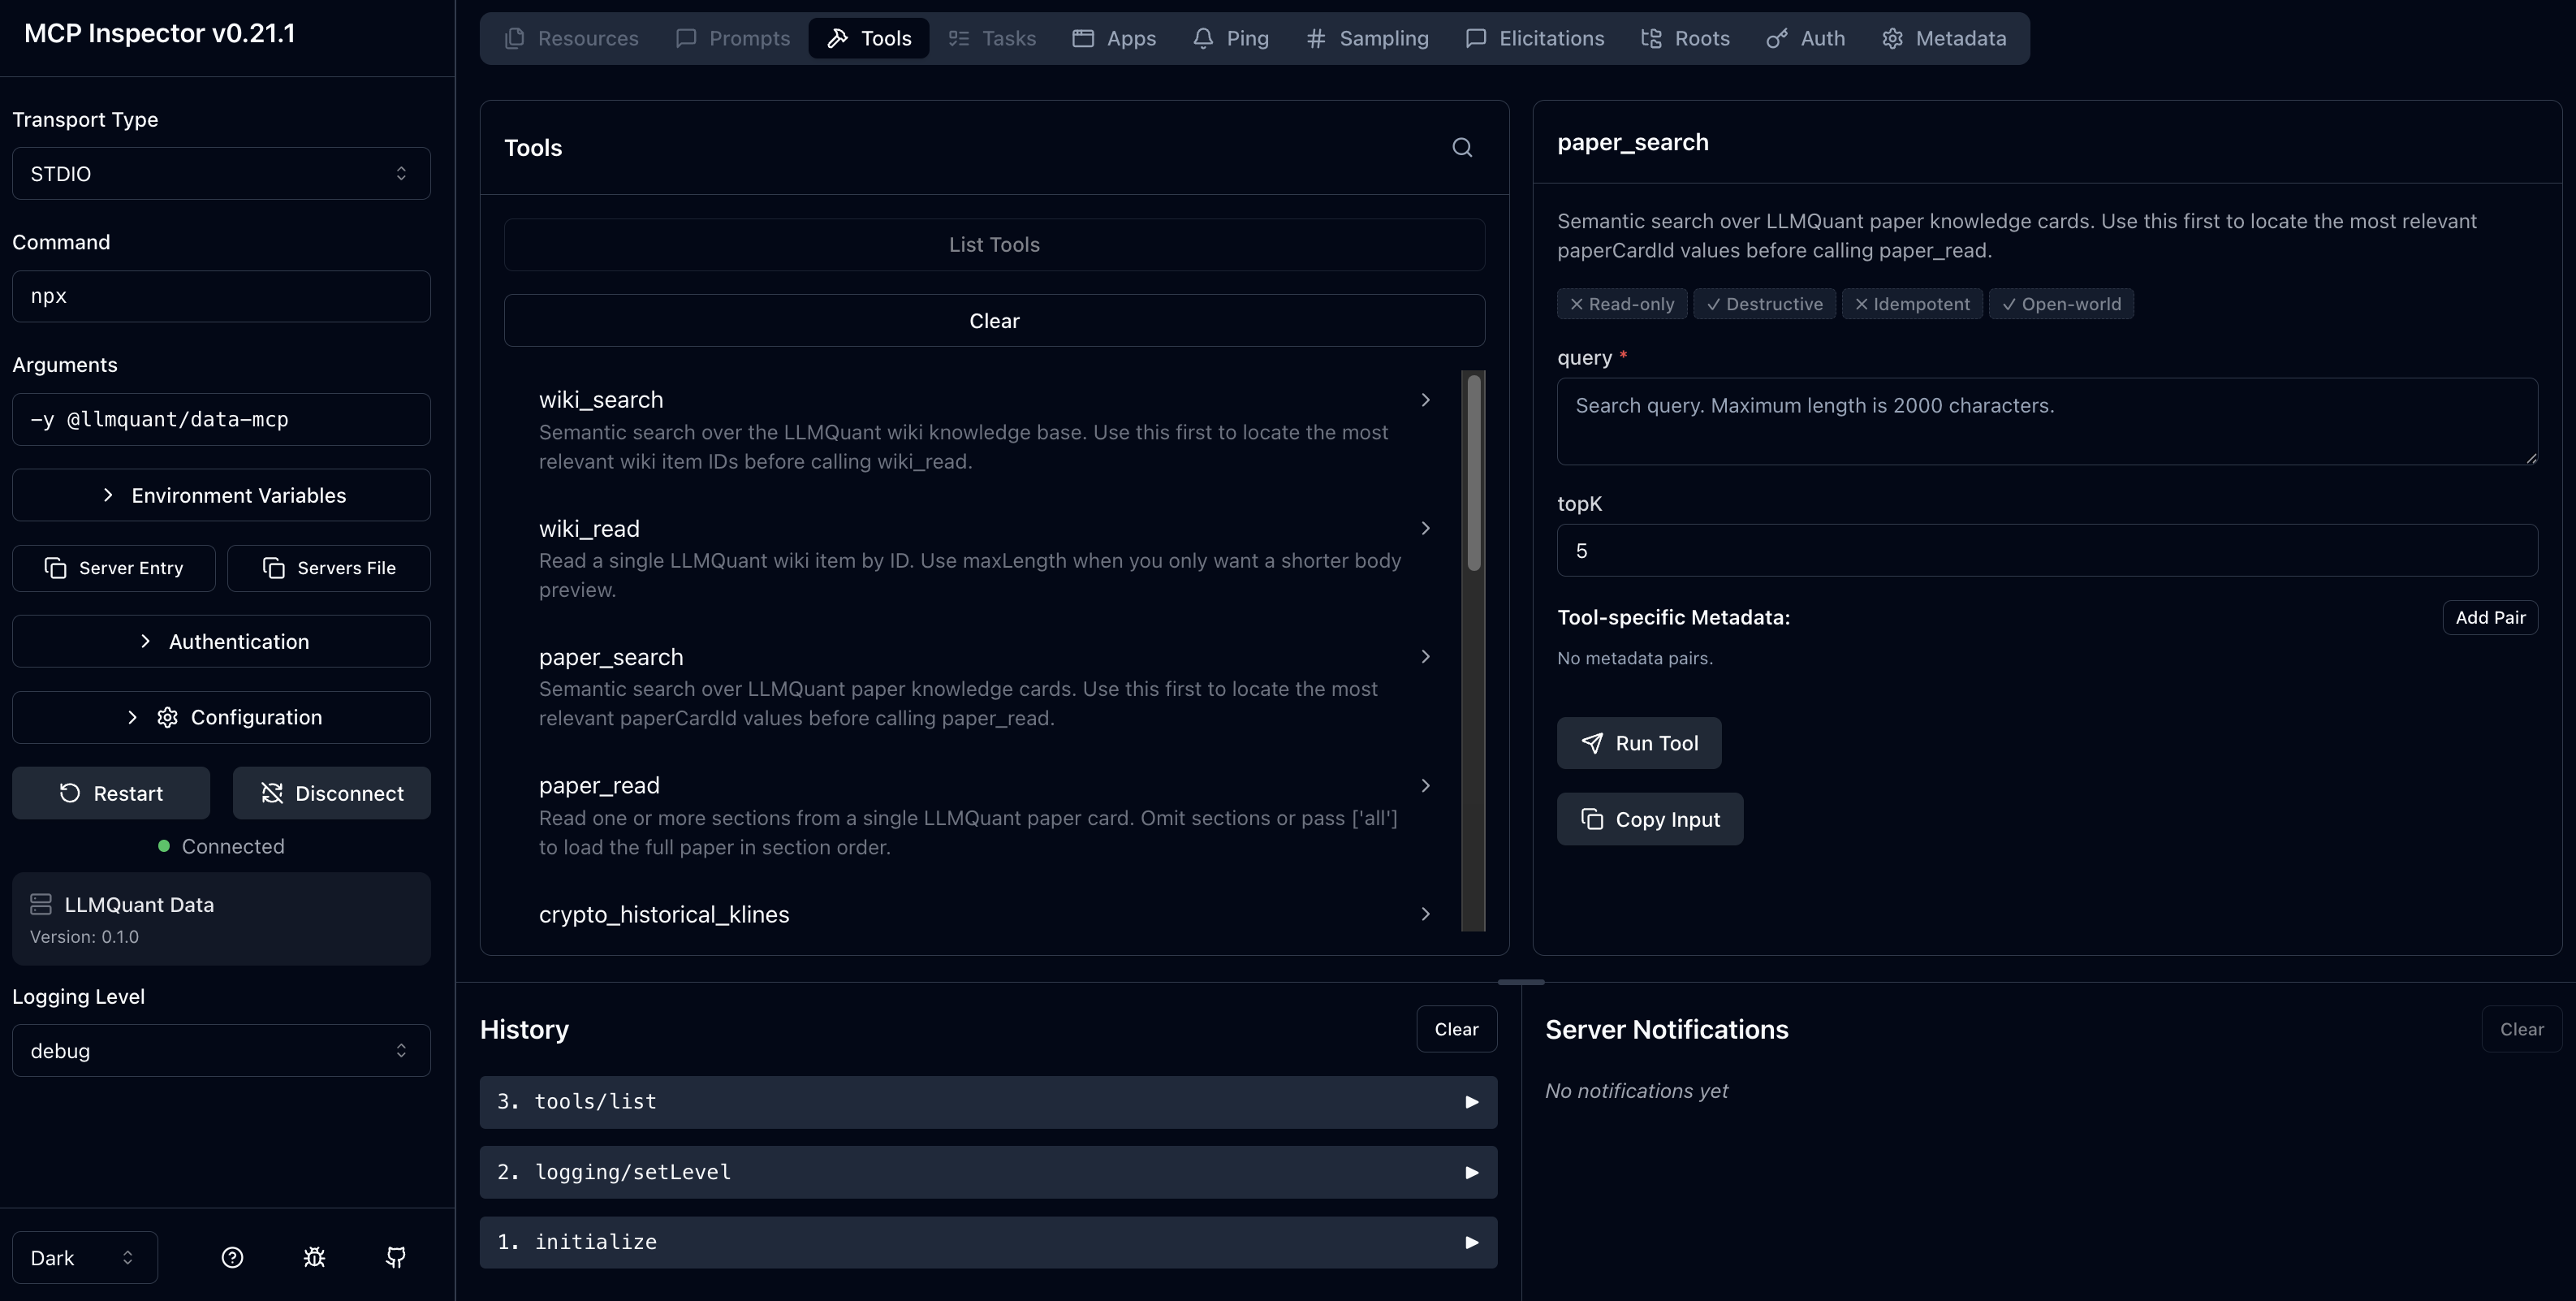Click the chevron beside crypto_historical_klines
This screenshot has height=1301, width=2576.
pos(1425,914)
